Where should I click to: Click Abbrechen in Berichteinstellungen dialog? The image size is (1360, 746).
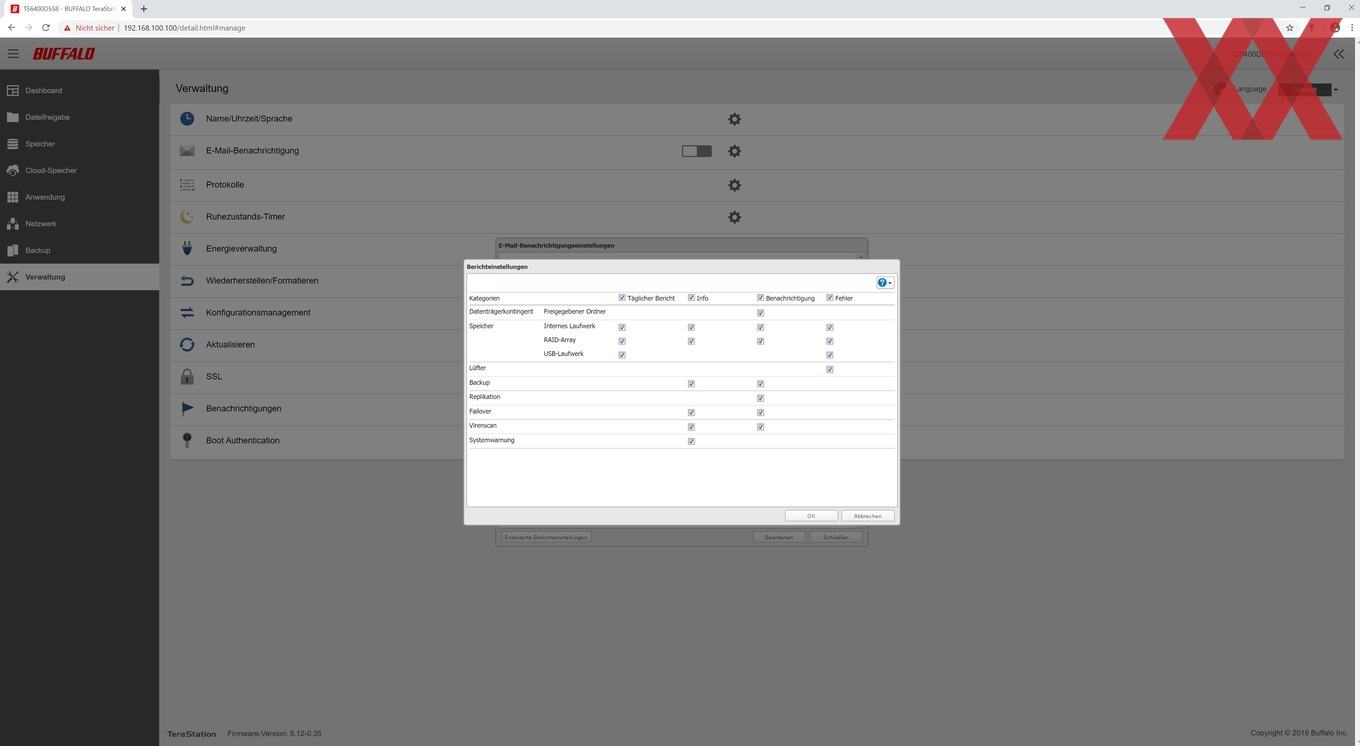867,516
